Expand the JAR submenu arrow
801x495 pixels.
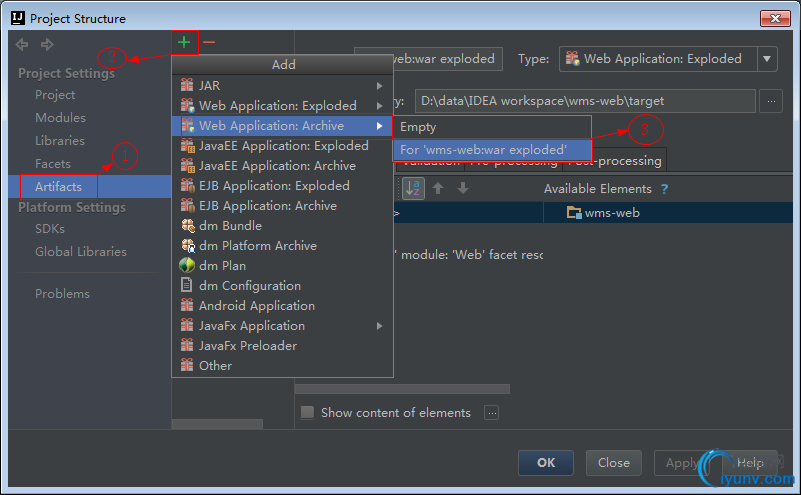tap(380, 85)
